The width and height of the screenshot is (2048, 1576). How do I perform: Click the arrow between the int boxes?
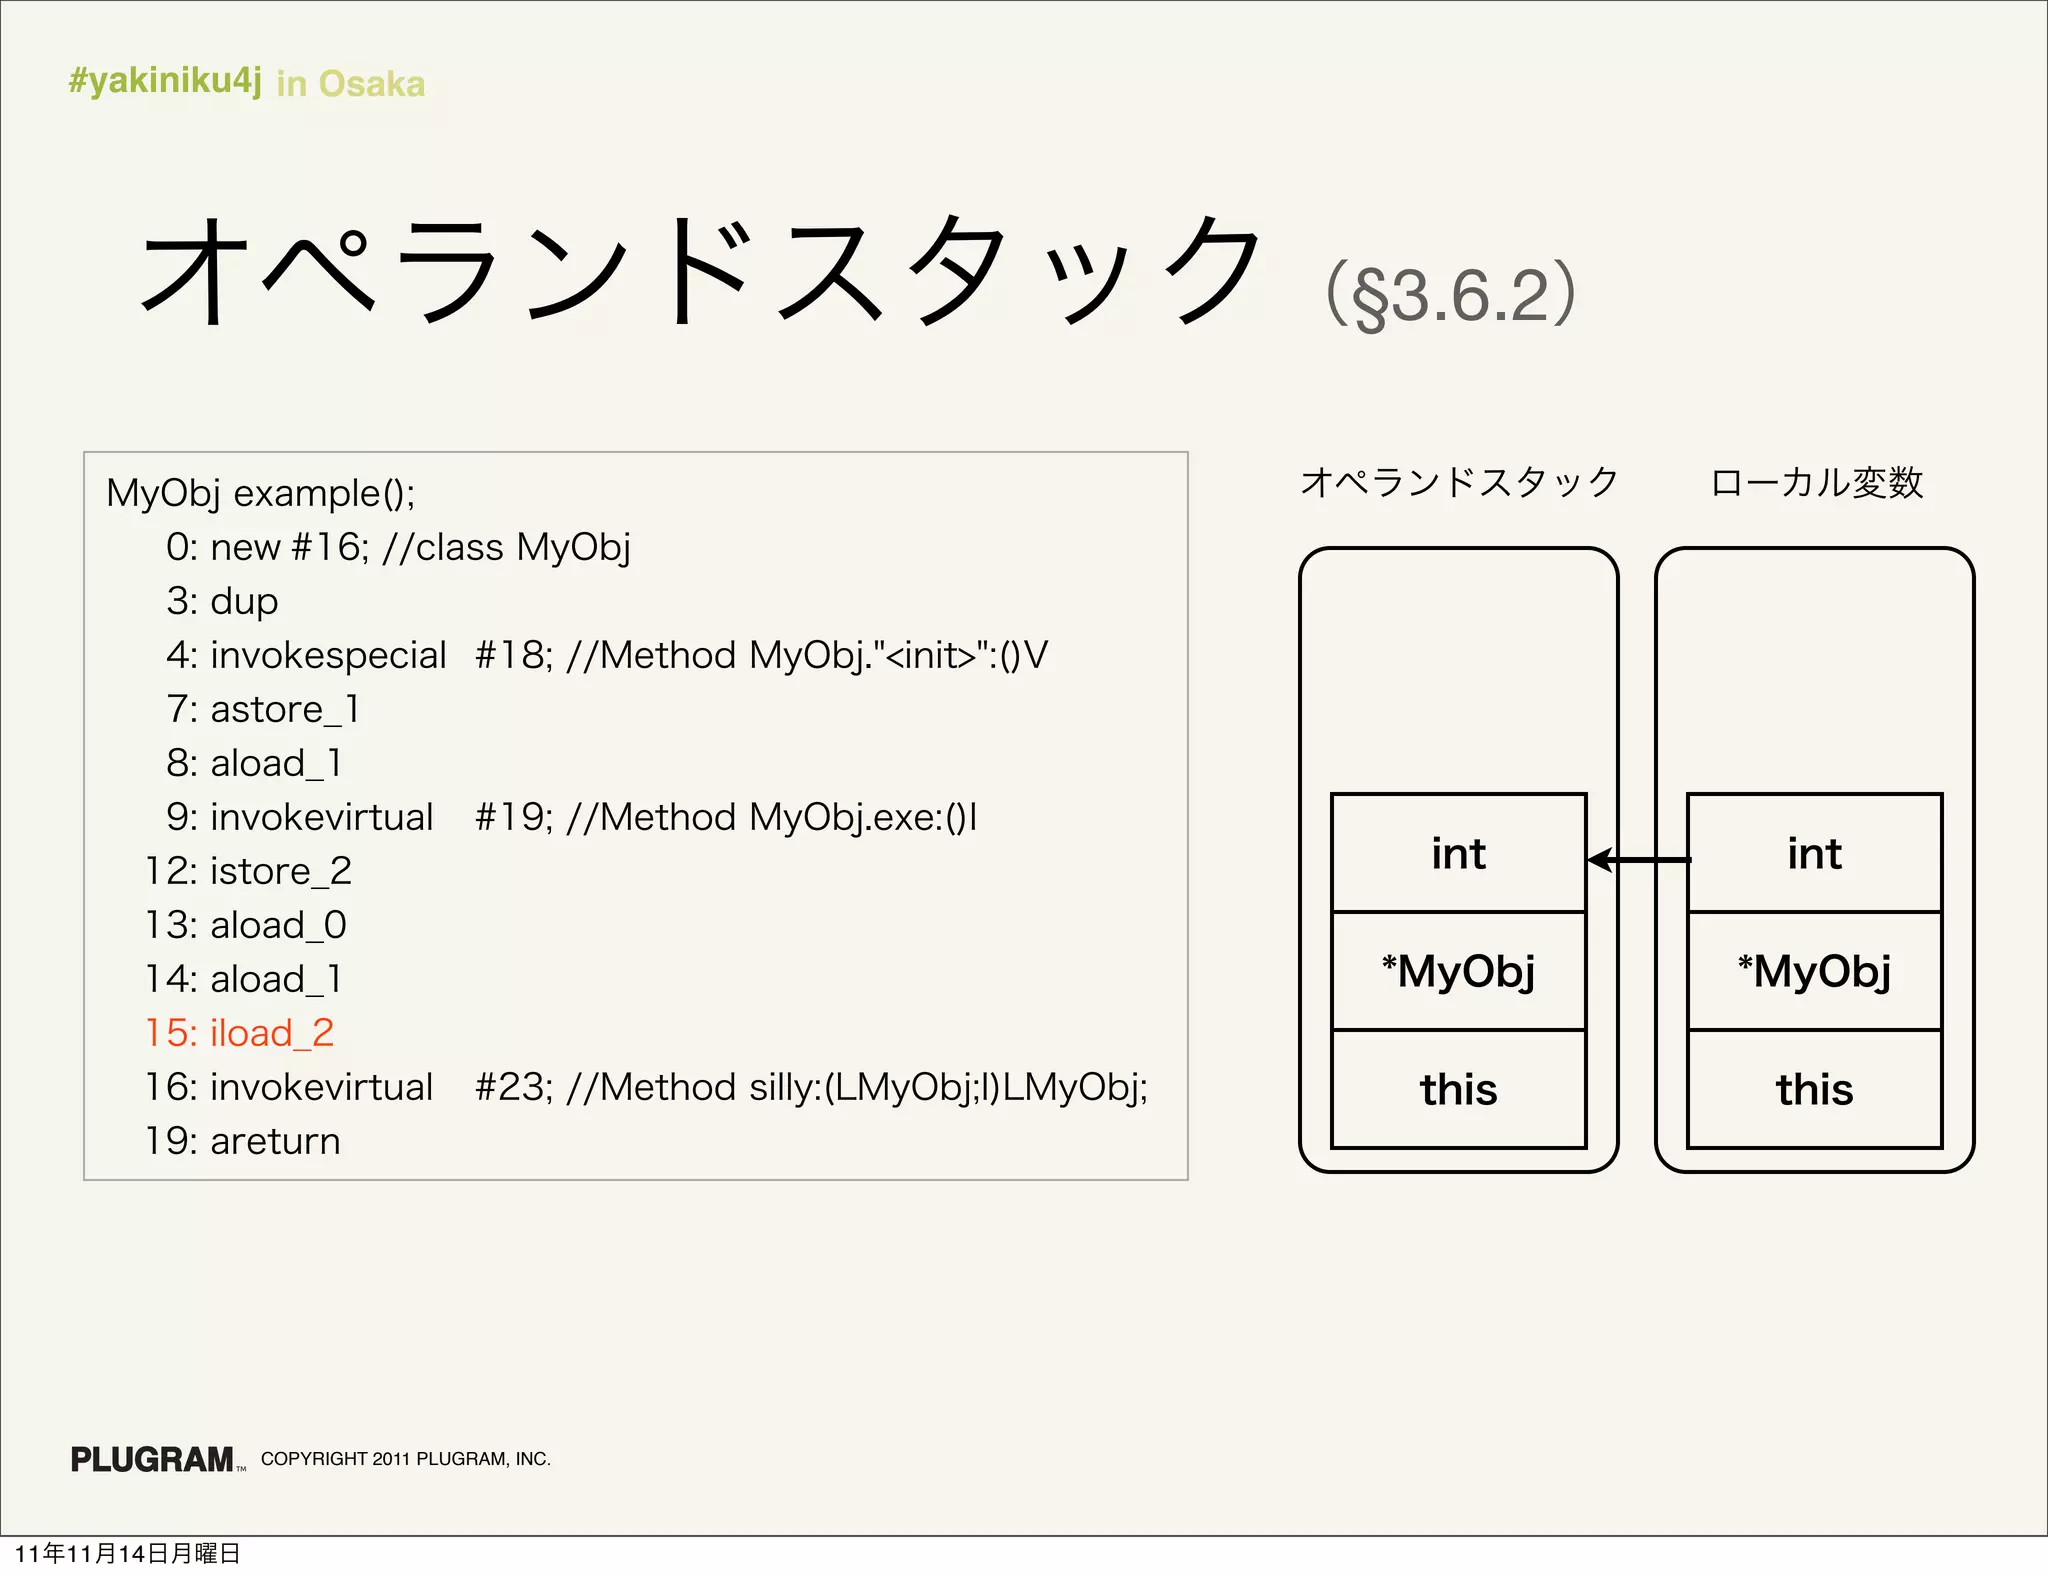coord(1638,859)
